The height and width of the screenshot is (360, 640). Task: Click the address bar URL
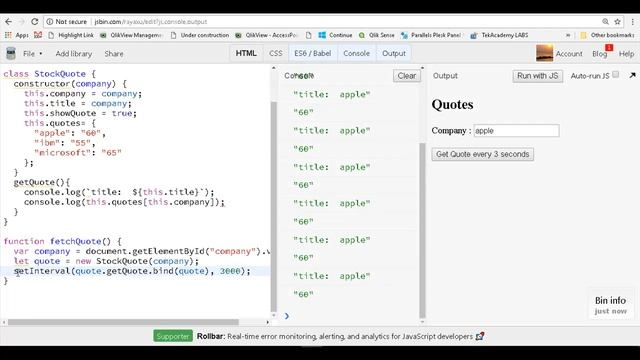pos(151,22)
